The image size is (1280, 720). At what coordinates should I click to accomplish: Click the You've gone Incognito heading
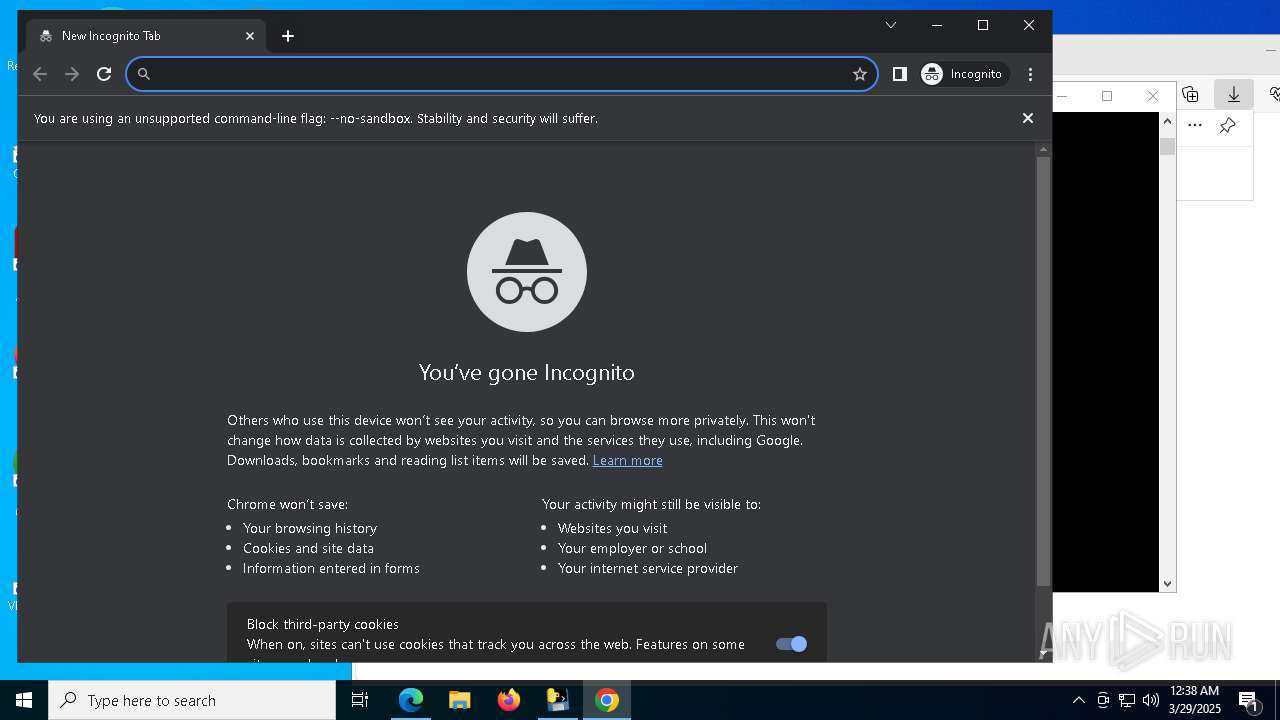527,372
